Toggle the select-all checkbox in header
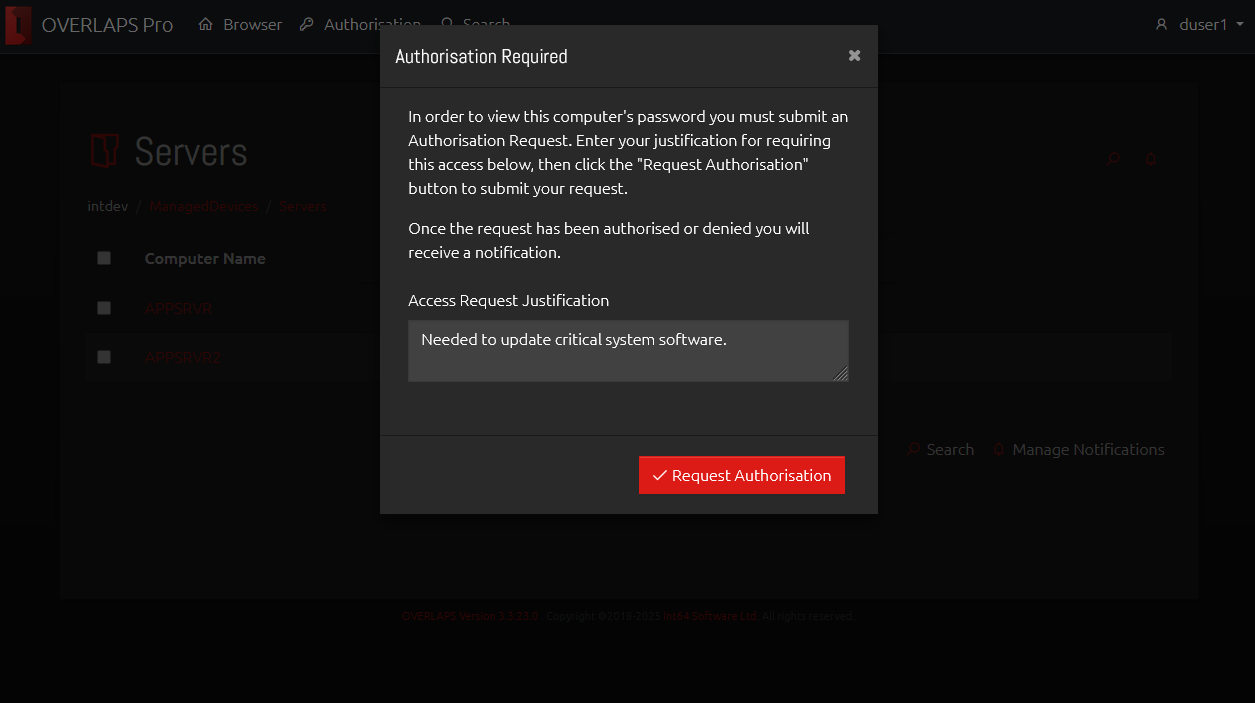This screenshot has height=703, width=1255. 104,258
